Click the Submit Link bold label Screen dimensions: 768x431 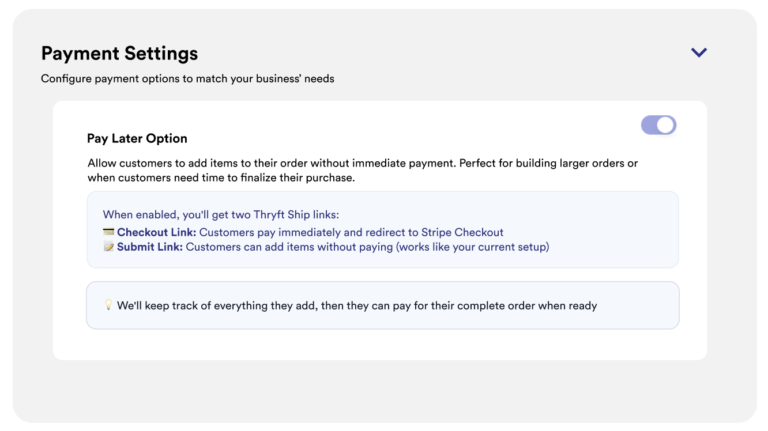click(x=149, y=247)
